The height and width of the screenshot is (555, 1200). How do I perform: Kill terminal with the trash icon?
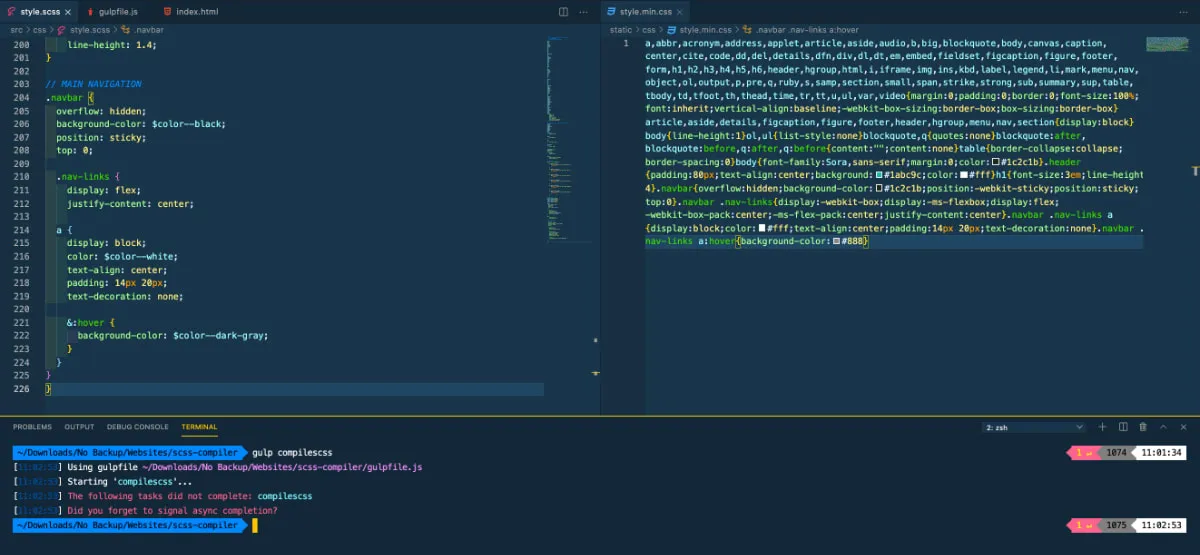tap(1143, 427)
